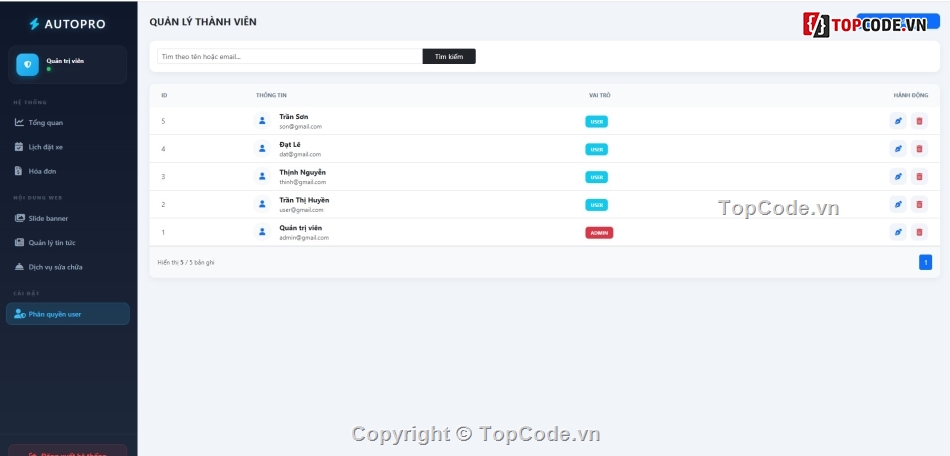Click the image icon for Slide banner
The image size is (950, 456).
(x=19, y=218)
